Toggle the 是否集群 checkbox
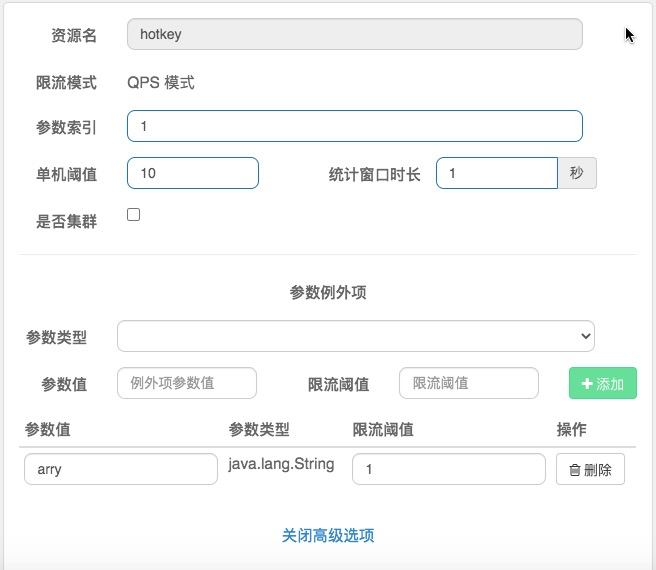The height and width of the screenshot is (570, 656). (133, 215)
